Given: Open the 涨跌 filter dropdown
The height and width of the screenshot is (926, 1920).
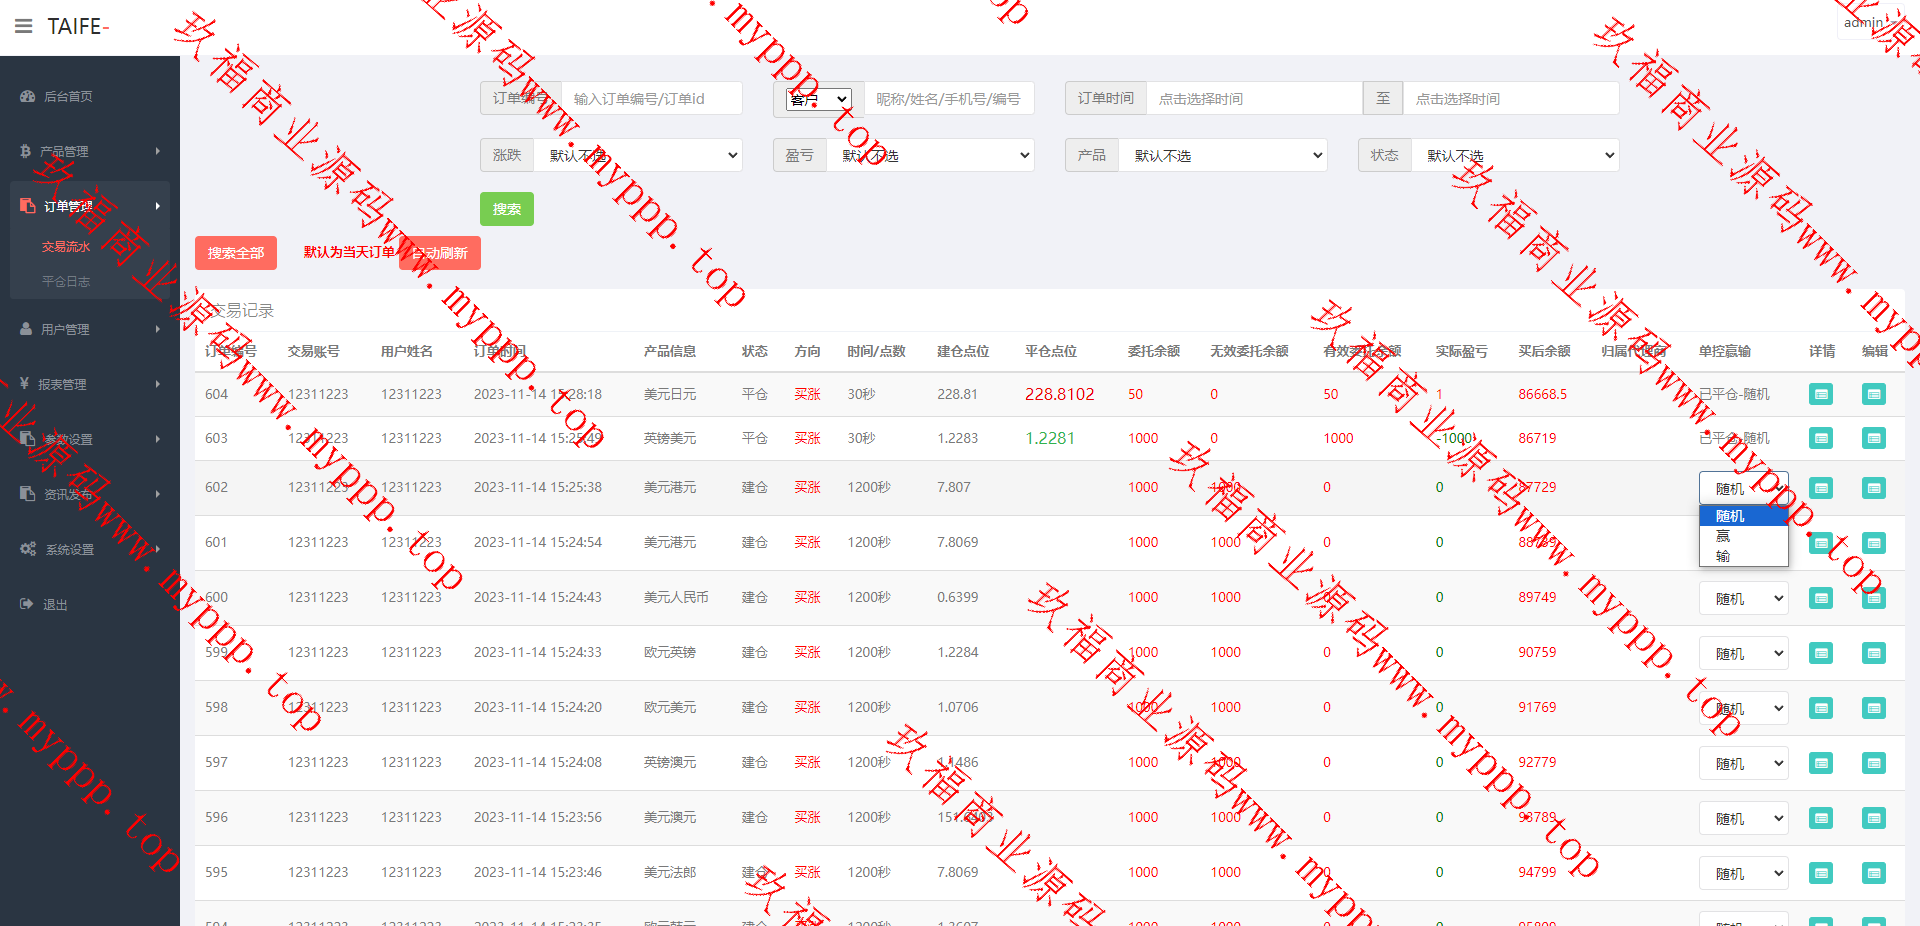Looking at the screenshot, I should point(640,155).
